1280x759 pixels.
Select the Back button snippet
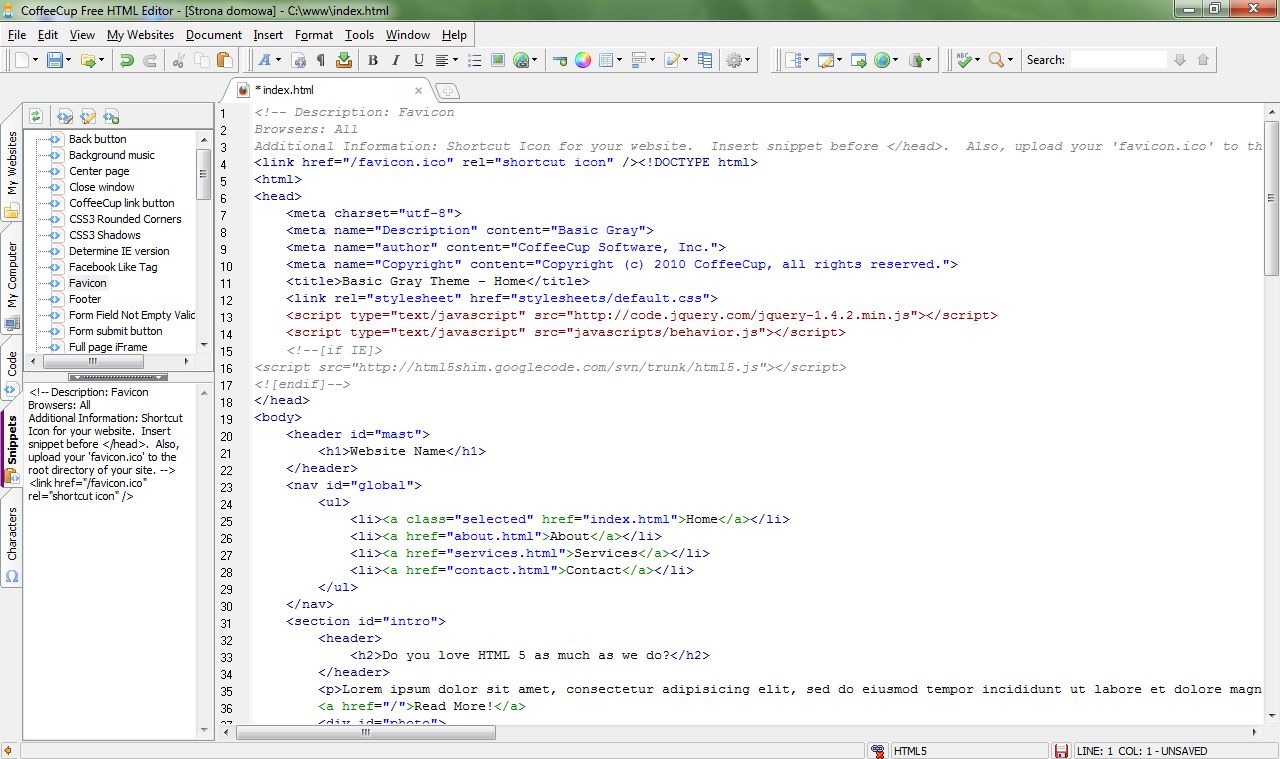(x=97, y=139)
